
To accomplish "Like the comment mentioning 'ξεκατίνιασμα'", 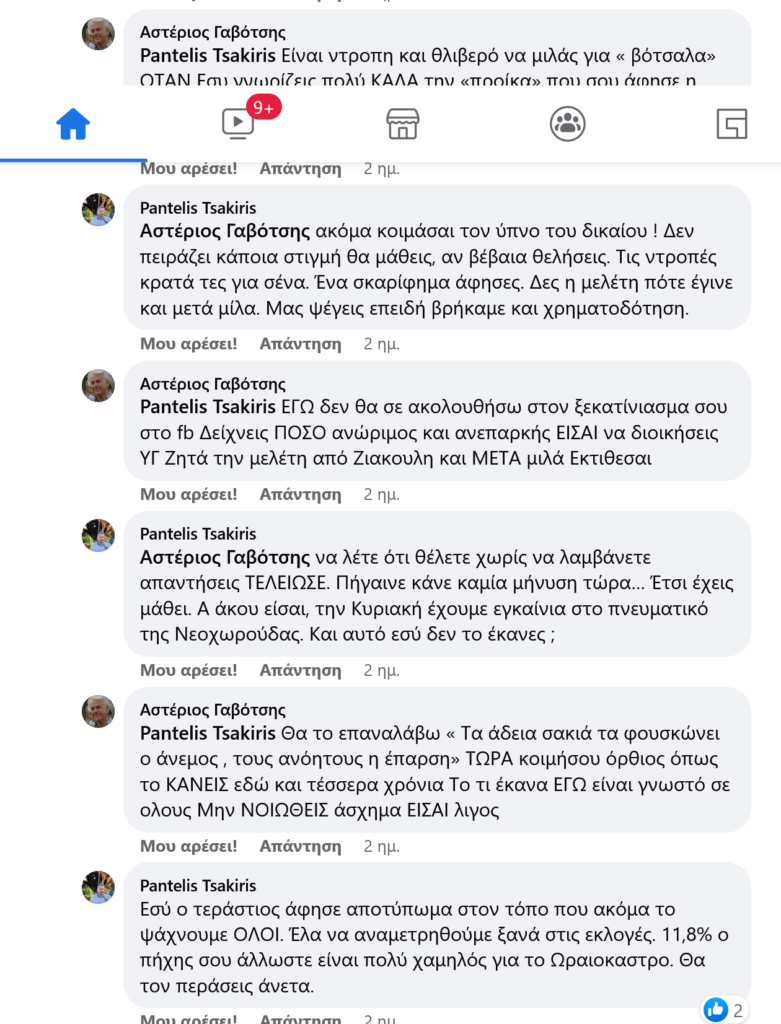I will (188, 494).
